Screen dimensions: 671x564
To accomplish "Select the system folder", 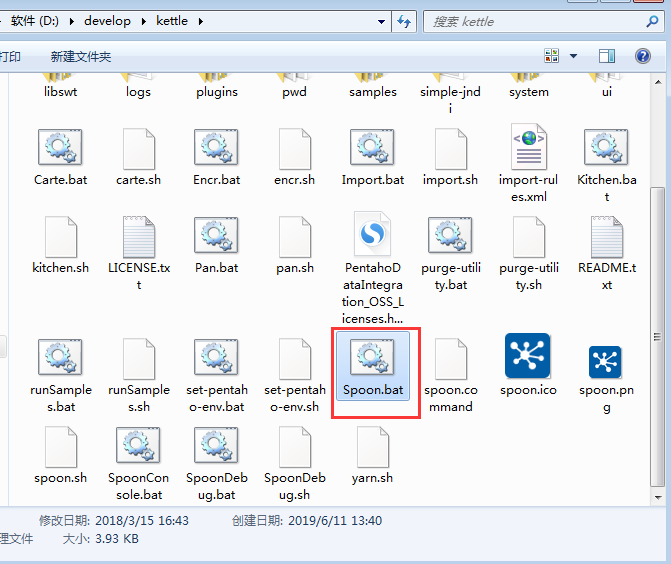I will (528, 87).
